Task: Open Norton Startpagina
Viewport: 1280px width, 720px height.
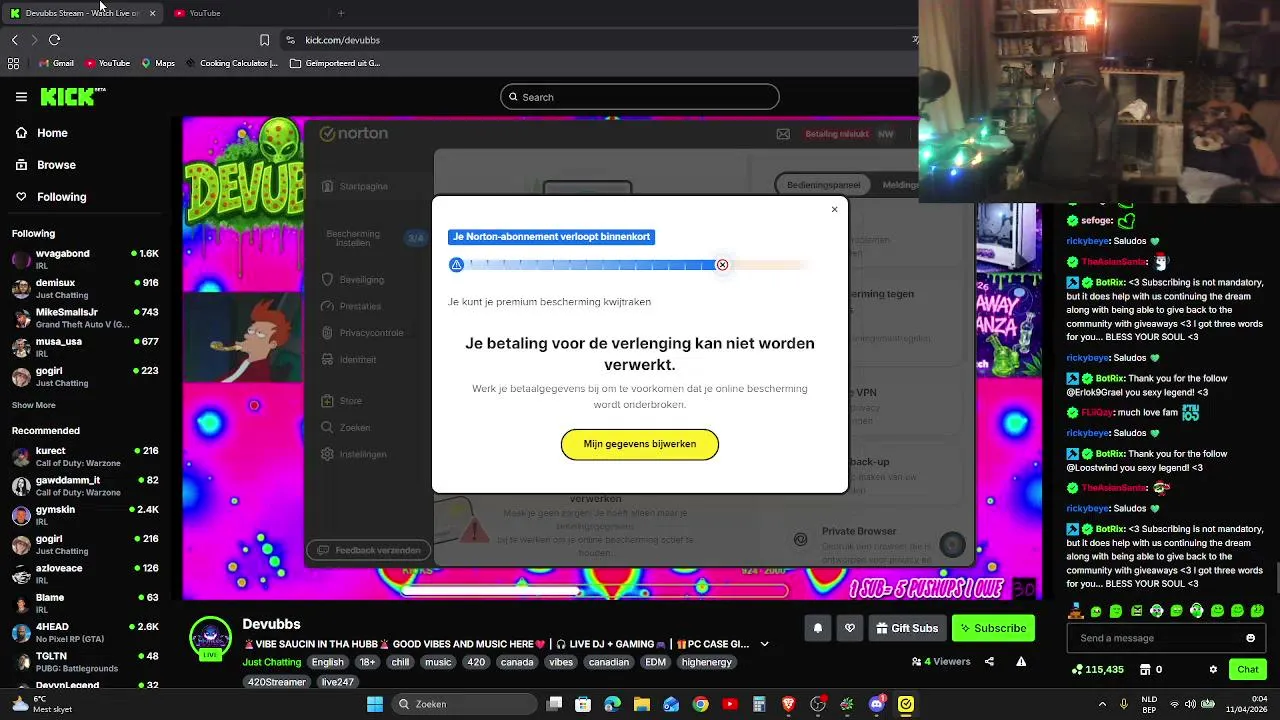Action: click(x=355, y=186)
